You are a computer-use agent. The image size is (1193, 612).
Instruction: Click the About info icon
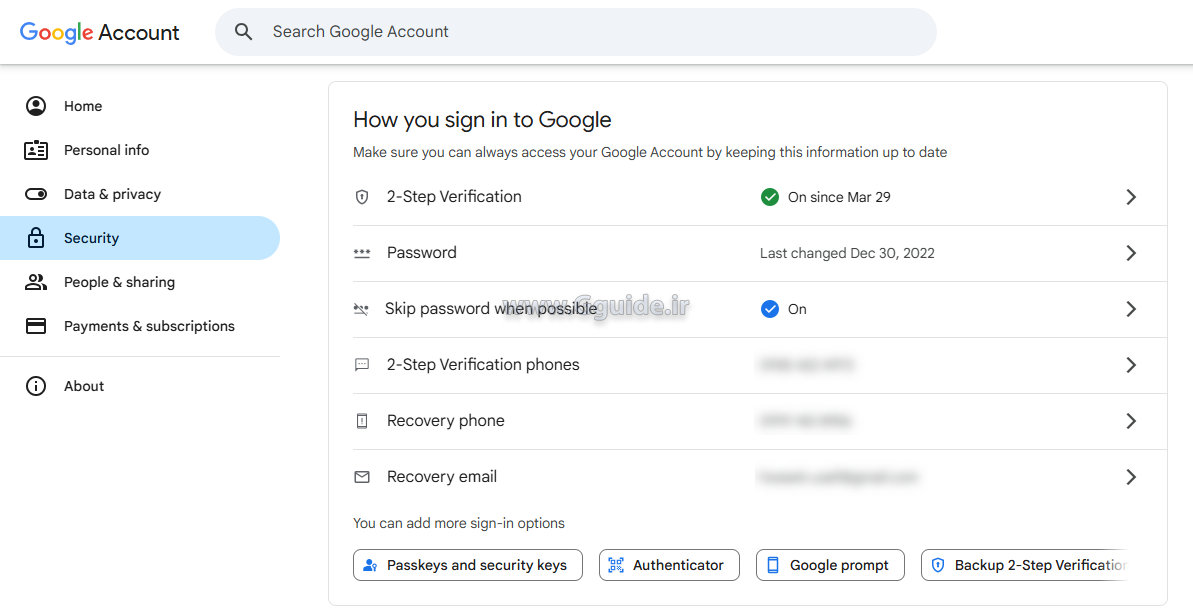tap(36, 386)
